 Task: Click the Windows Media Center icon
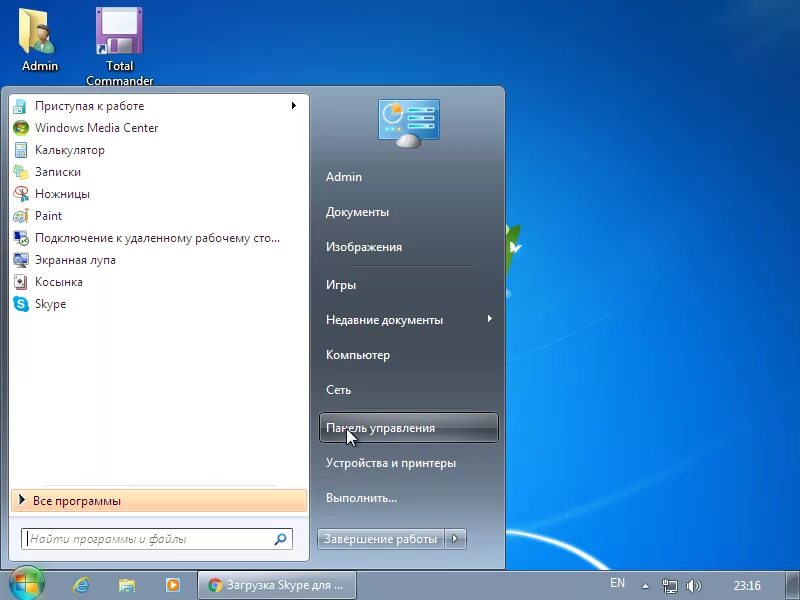pos(20,128)
